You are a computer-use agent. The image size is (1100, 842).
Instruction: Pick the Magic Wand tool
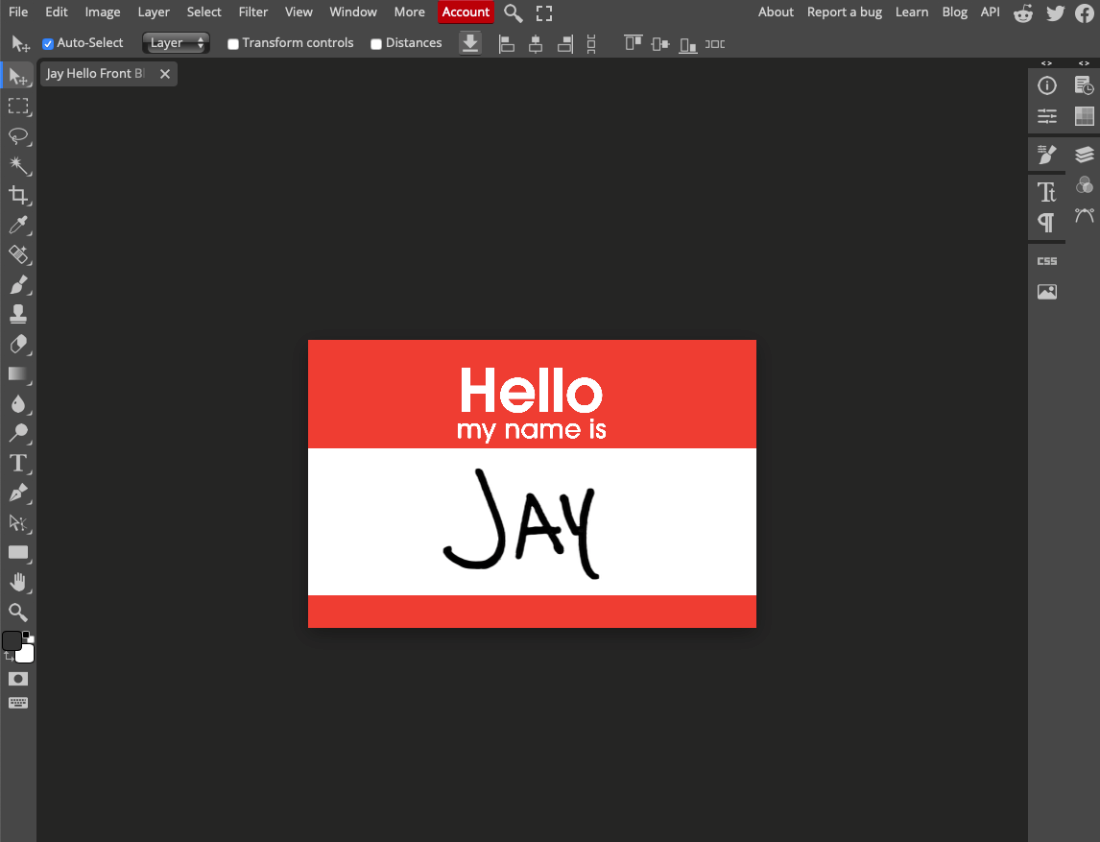[18, 166]
